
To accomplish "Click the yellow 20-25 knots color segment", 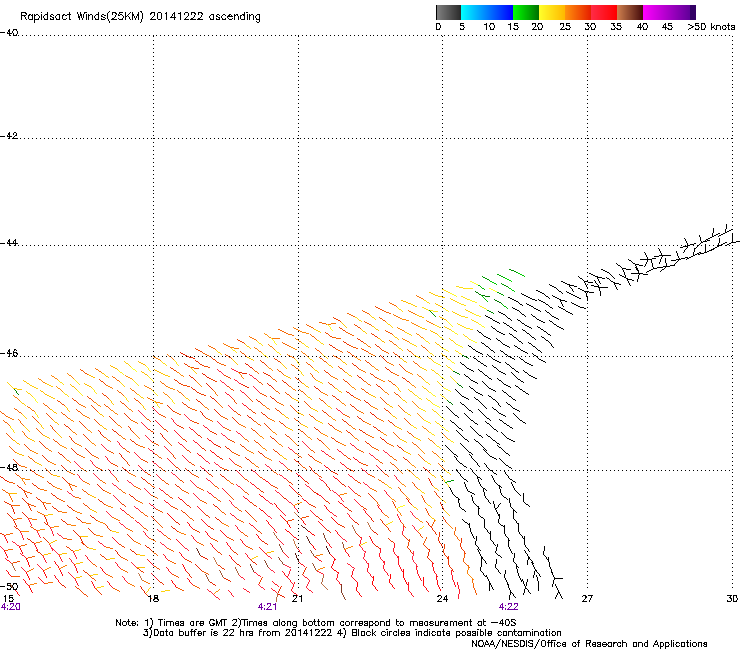I will tap(552, 12).
